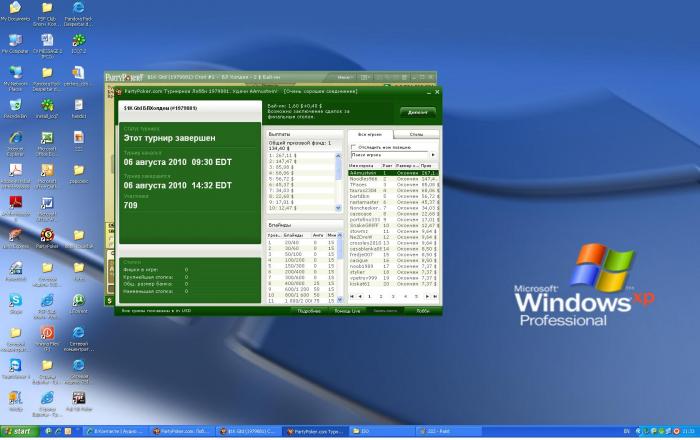Screen dimensions: 700x440
Task: Click the Блайнды panel header
Action: (304, 225)
